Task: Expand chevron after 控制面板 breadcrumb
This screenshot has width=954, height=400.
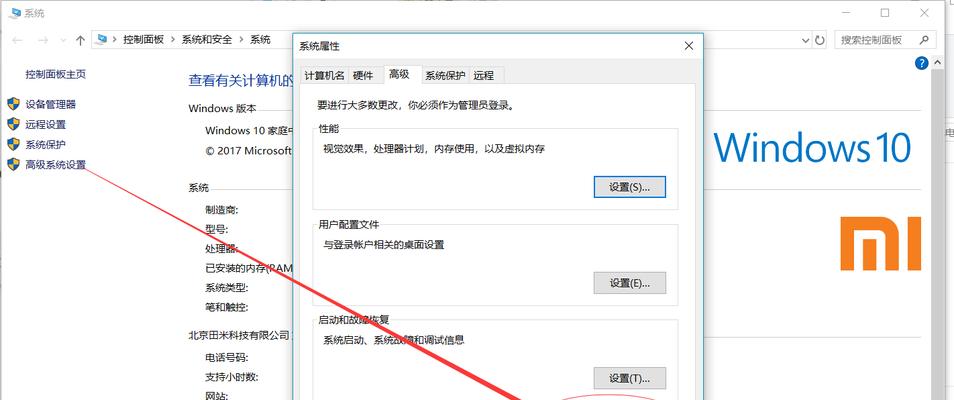Action: 172,40
